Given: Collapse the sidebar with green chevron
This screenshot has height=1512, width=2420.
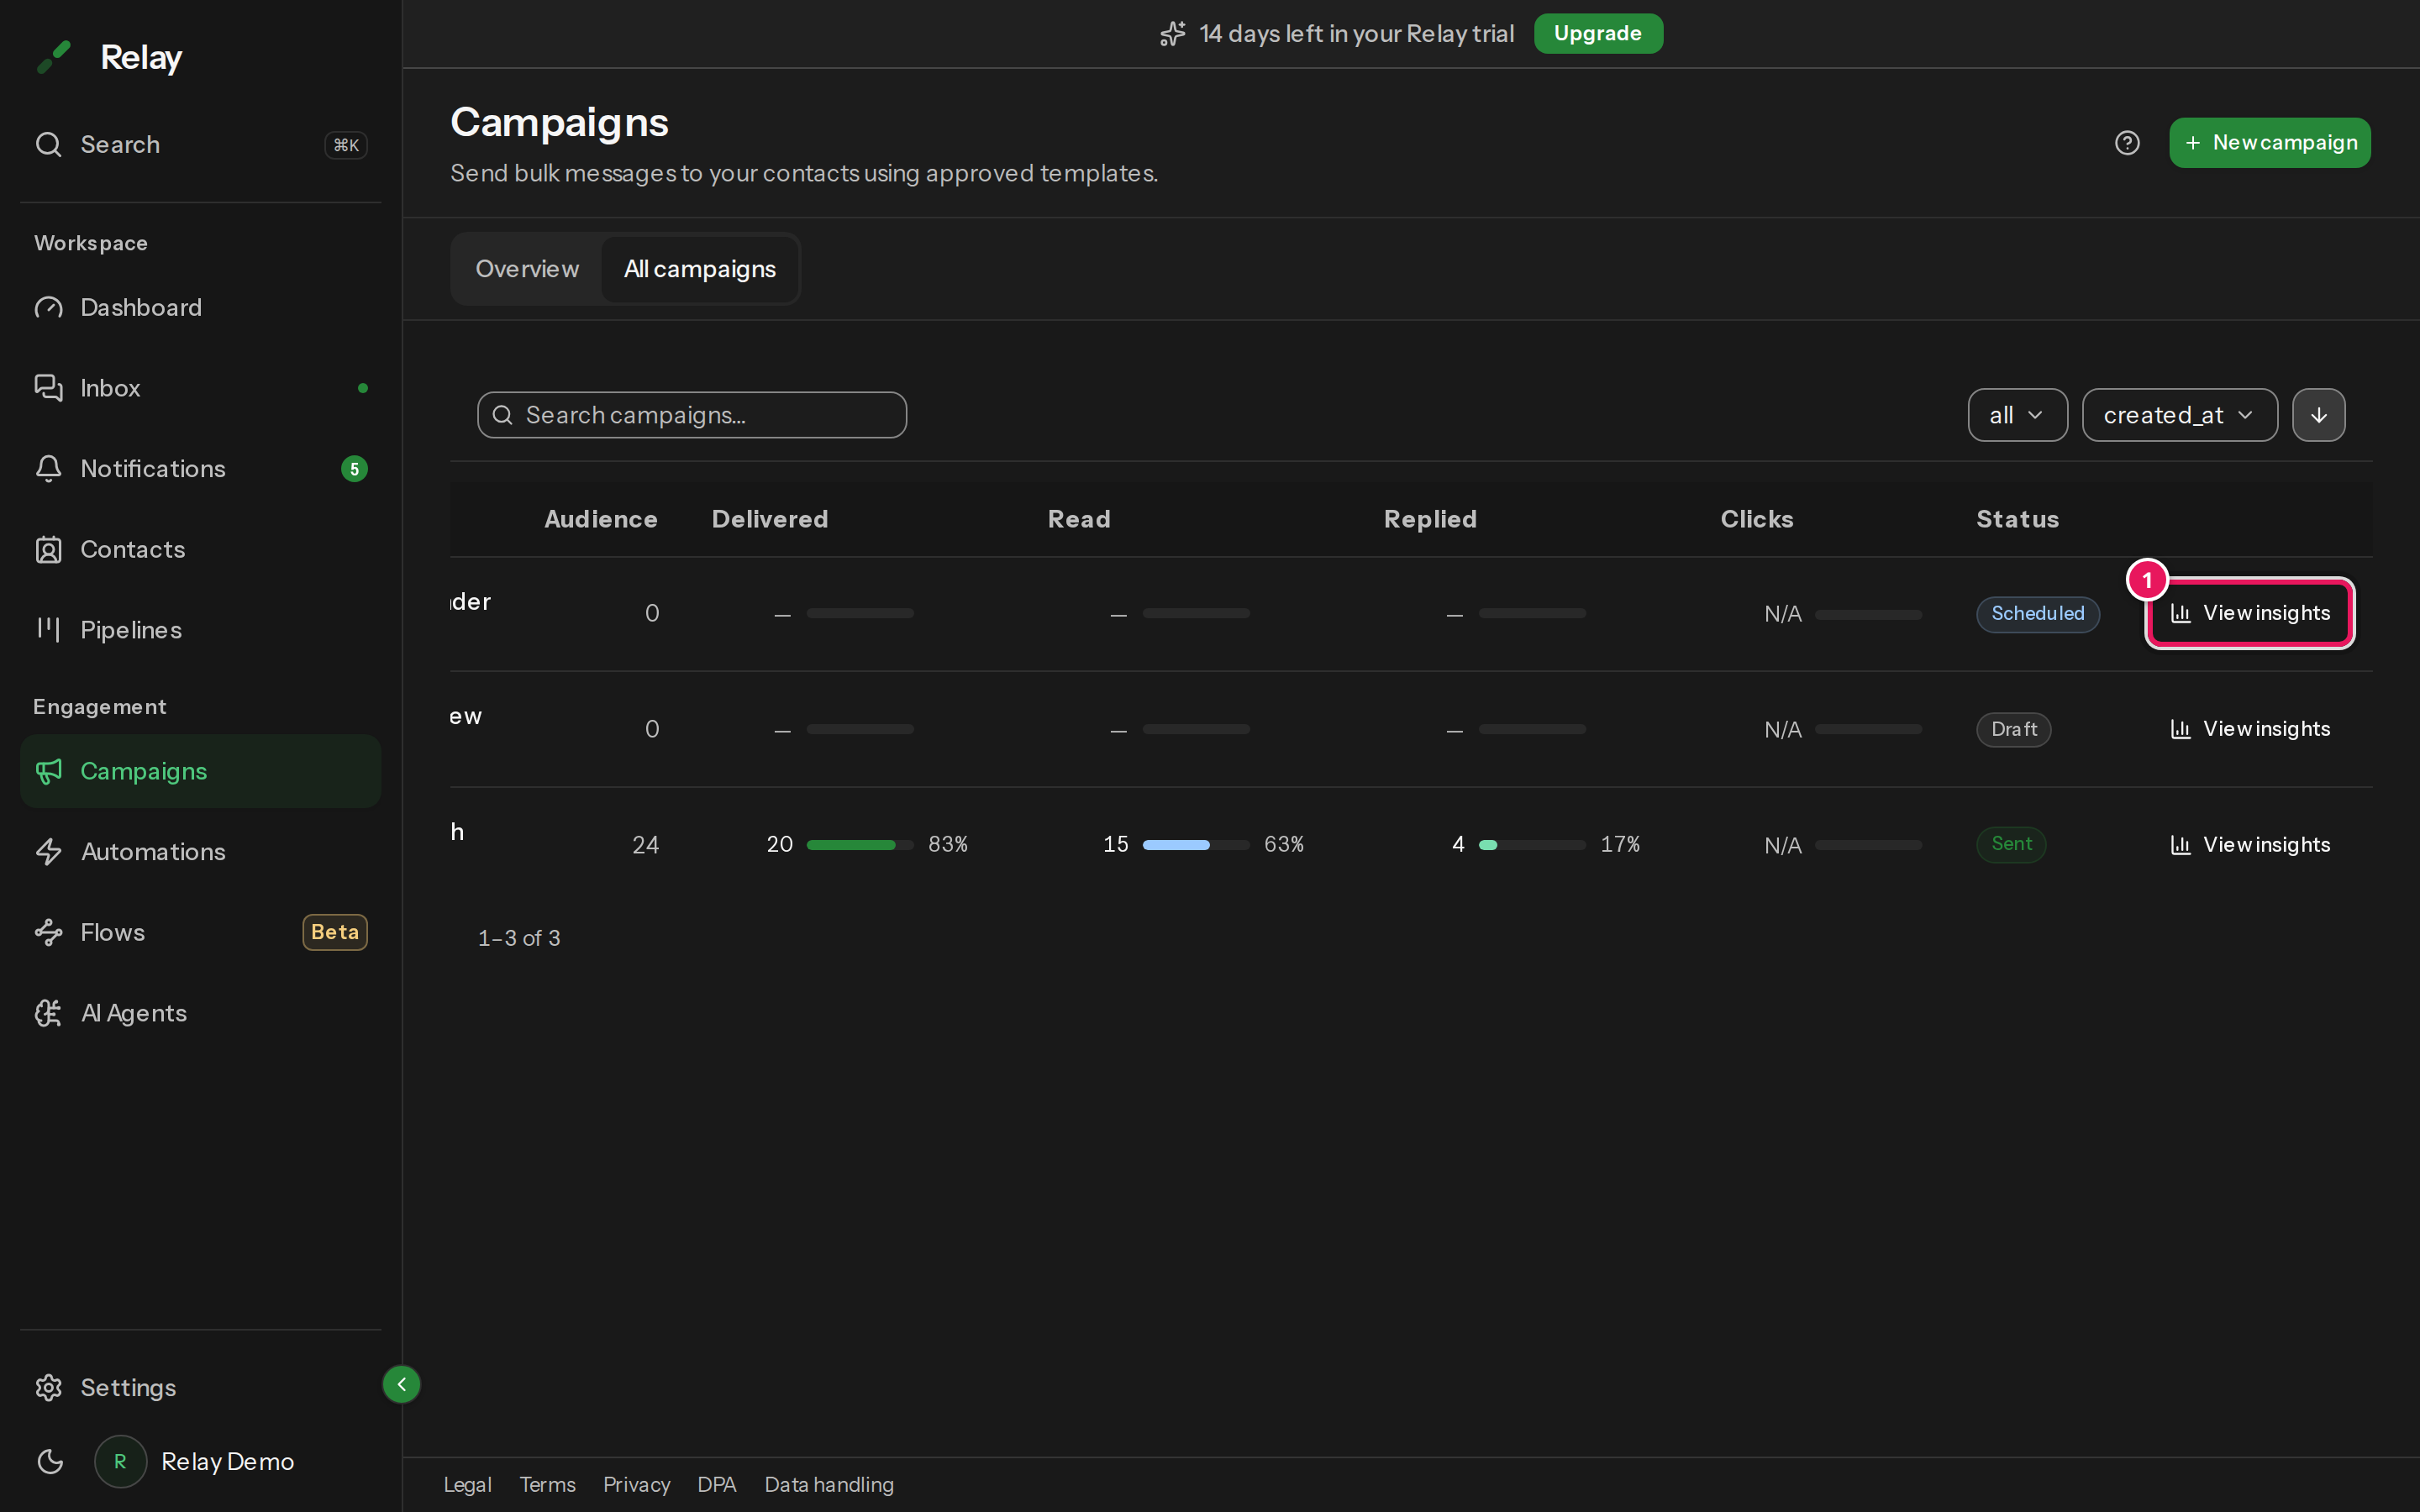Looking at the screenshot, I should [x=401, y=1384].
